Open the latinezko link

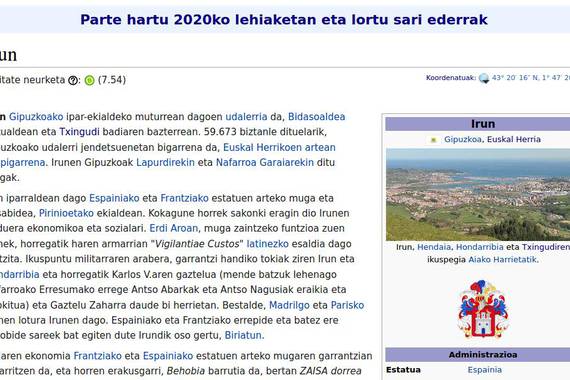(x=268, y=244)
